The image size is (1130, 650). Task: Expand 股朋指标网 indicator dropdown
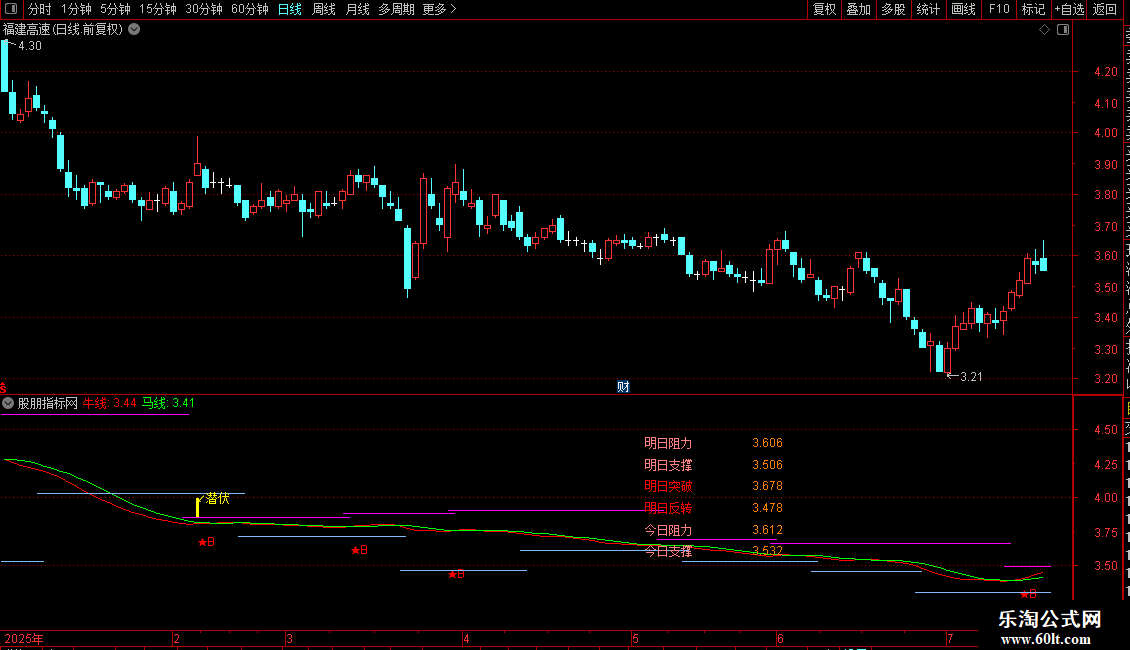coord(8,404)
